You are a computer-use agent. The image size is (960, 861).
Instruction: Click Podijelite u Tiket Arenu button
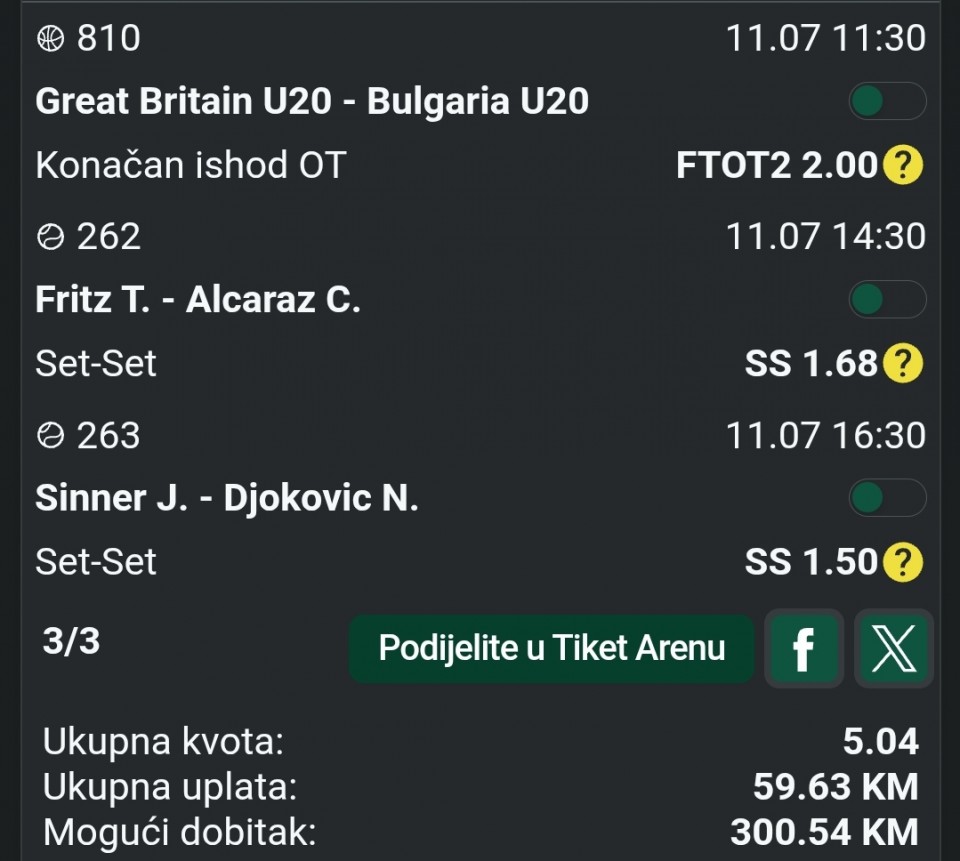tap(552, 649)
